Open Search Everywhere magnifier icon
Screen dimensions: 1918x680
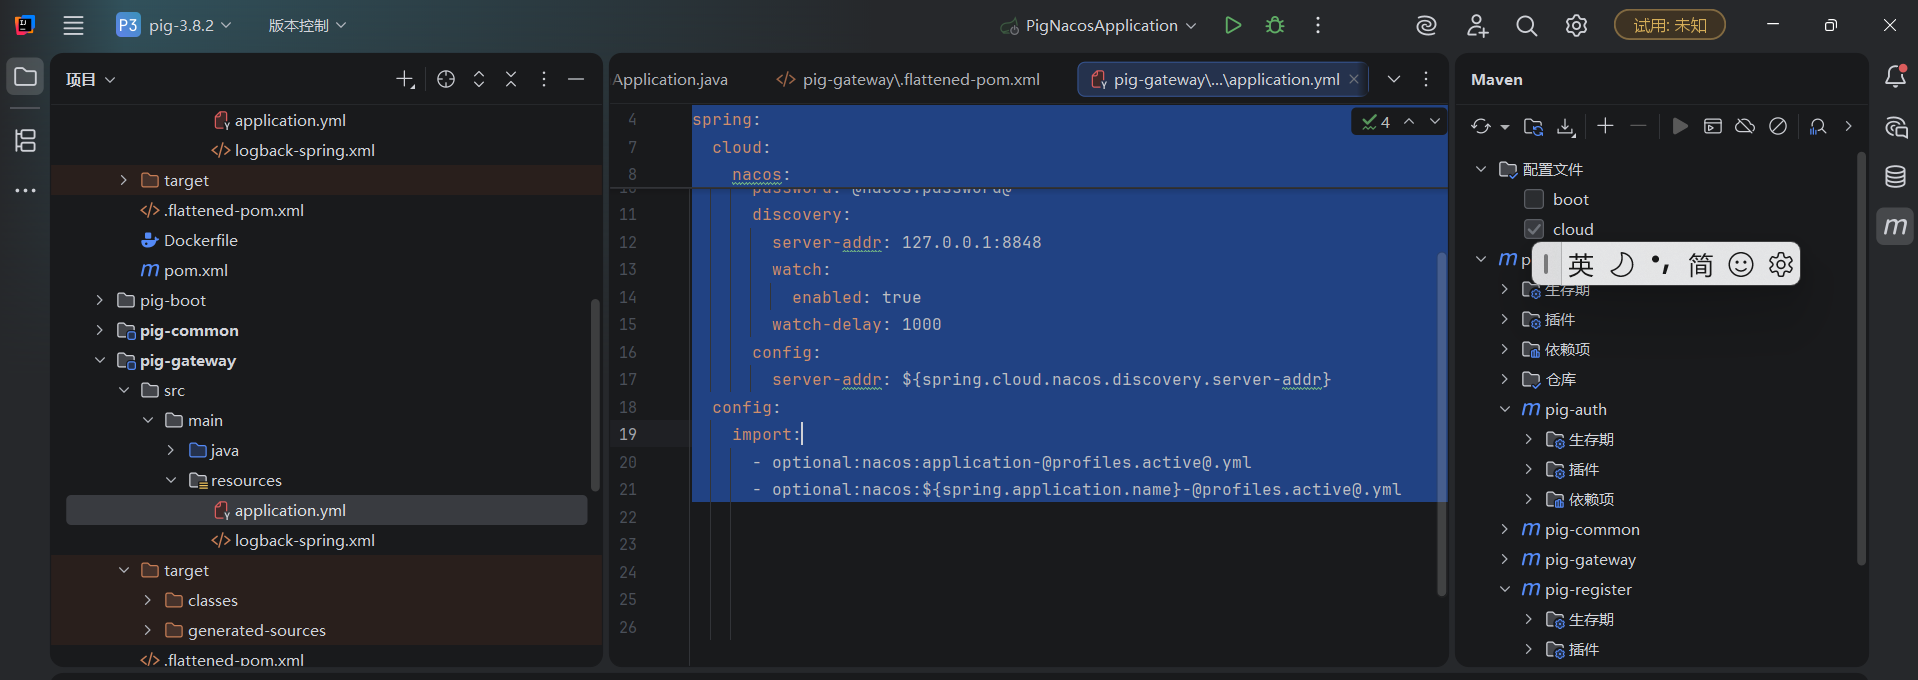tap(1526, 26)
